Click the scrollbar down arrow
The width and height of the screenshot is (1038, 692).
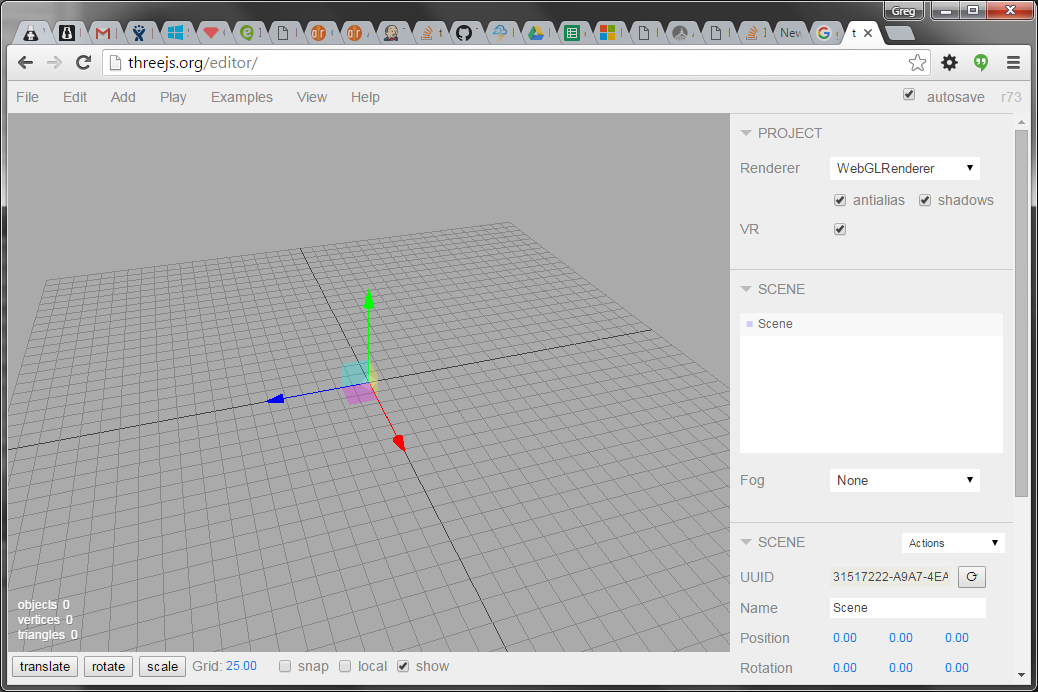[1021, 675]
